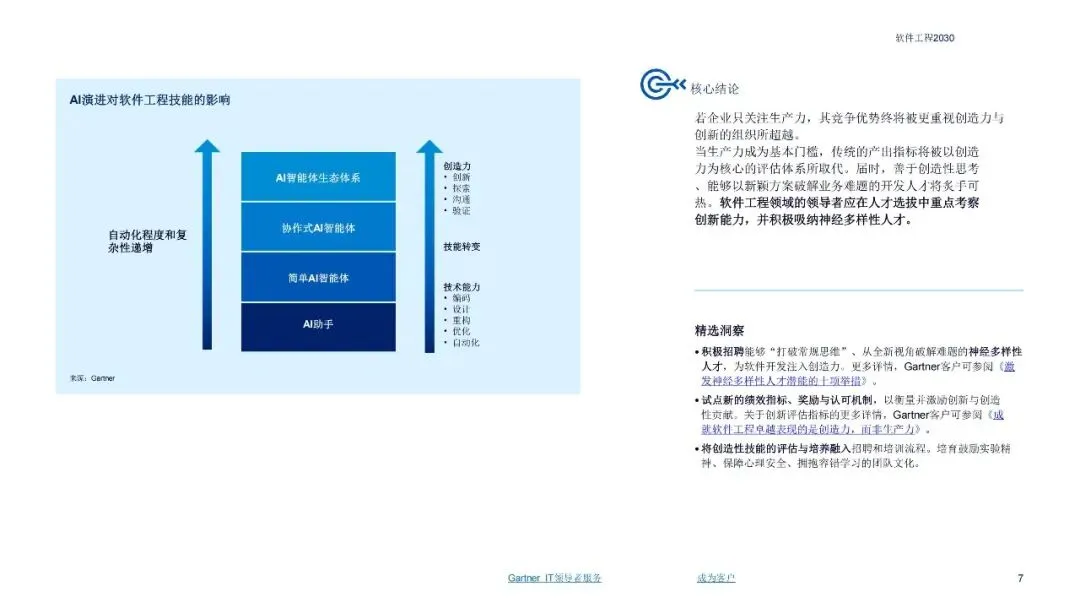This screenshot has width=1080, height=608.
Task: Click the 软件工程2030 header text
Action: (x=924, y=38)
